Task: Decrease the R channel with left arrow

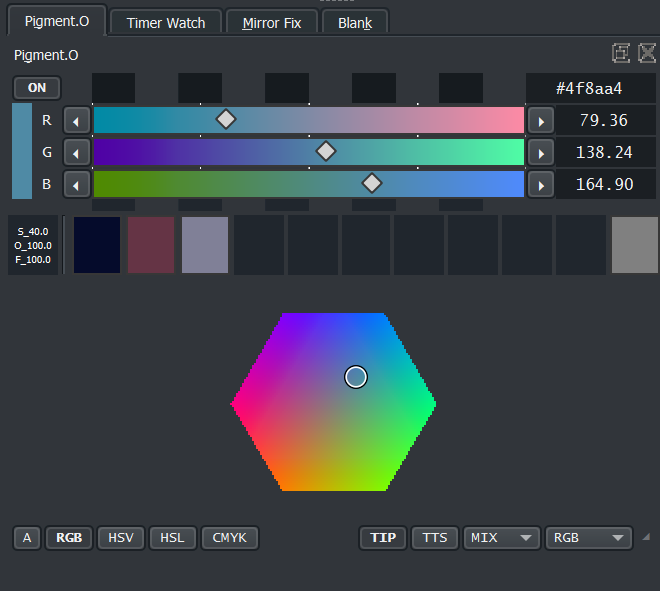Action: (76, 120)
